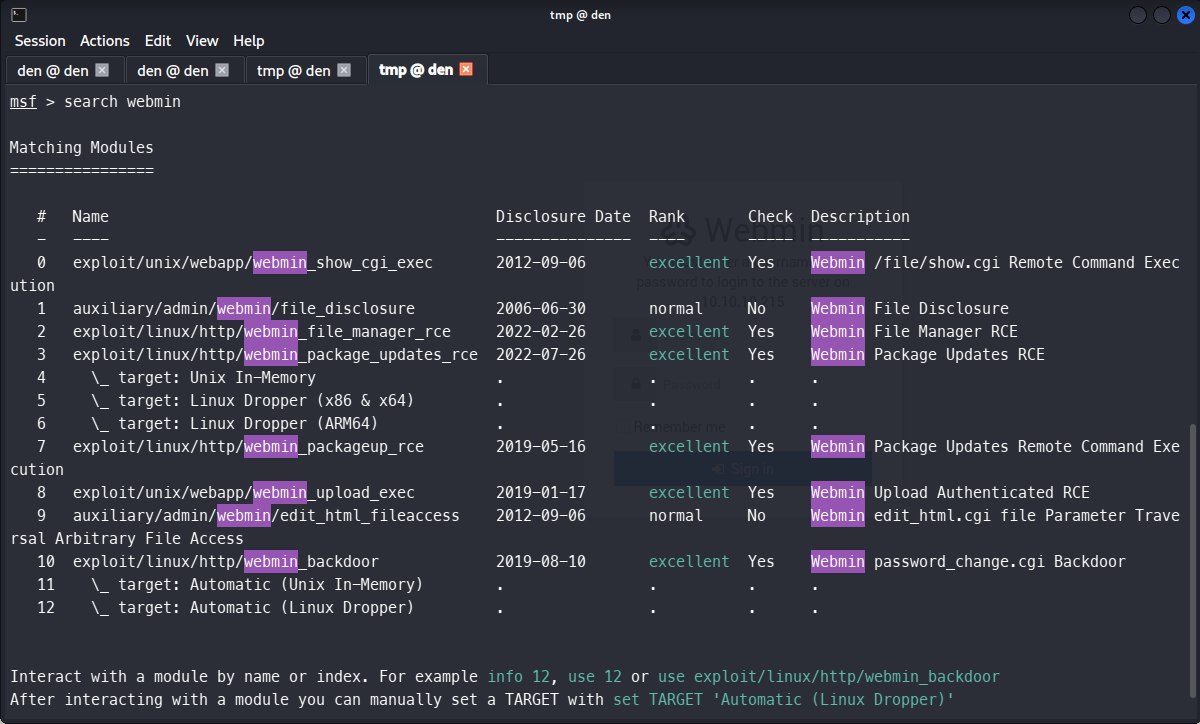The width and height of the screenshot is (1200, 724).
Task: Click the 2012-09-06 date of module 0
Action: 541,263
